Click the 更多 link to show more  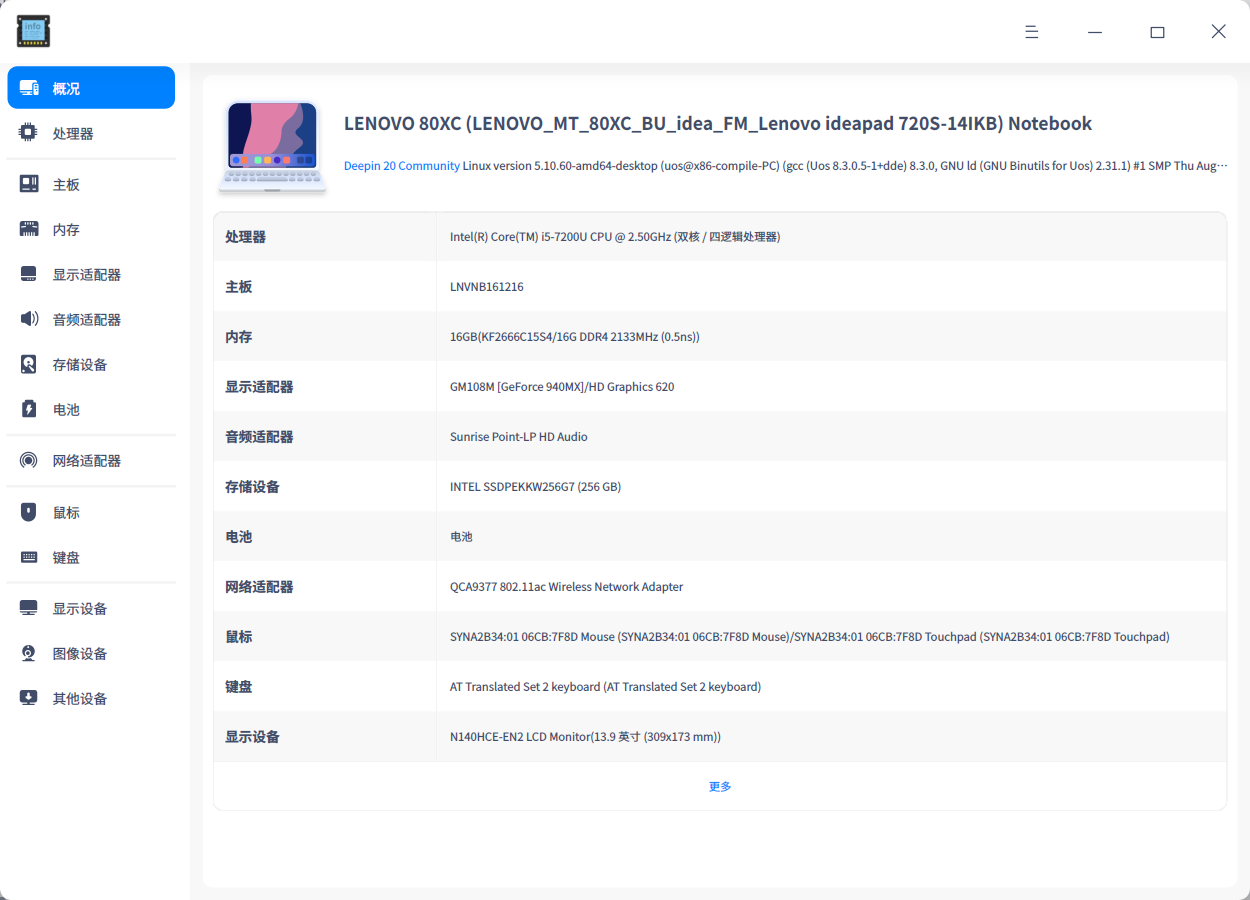coord(720,786)
